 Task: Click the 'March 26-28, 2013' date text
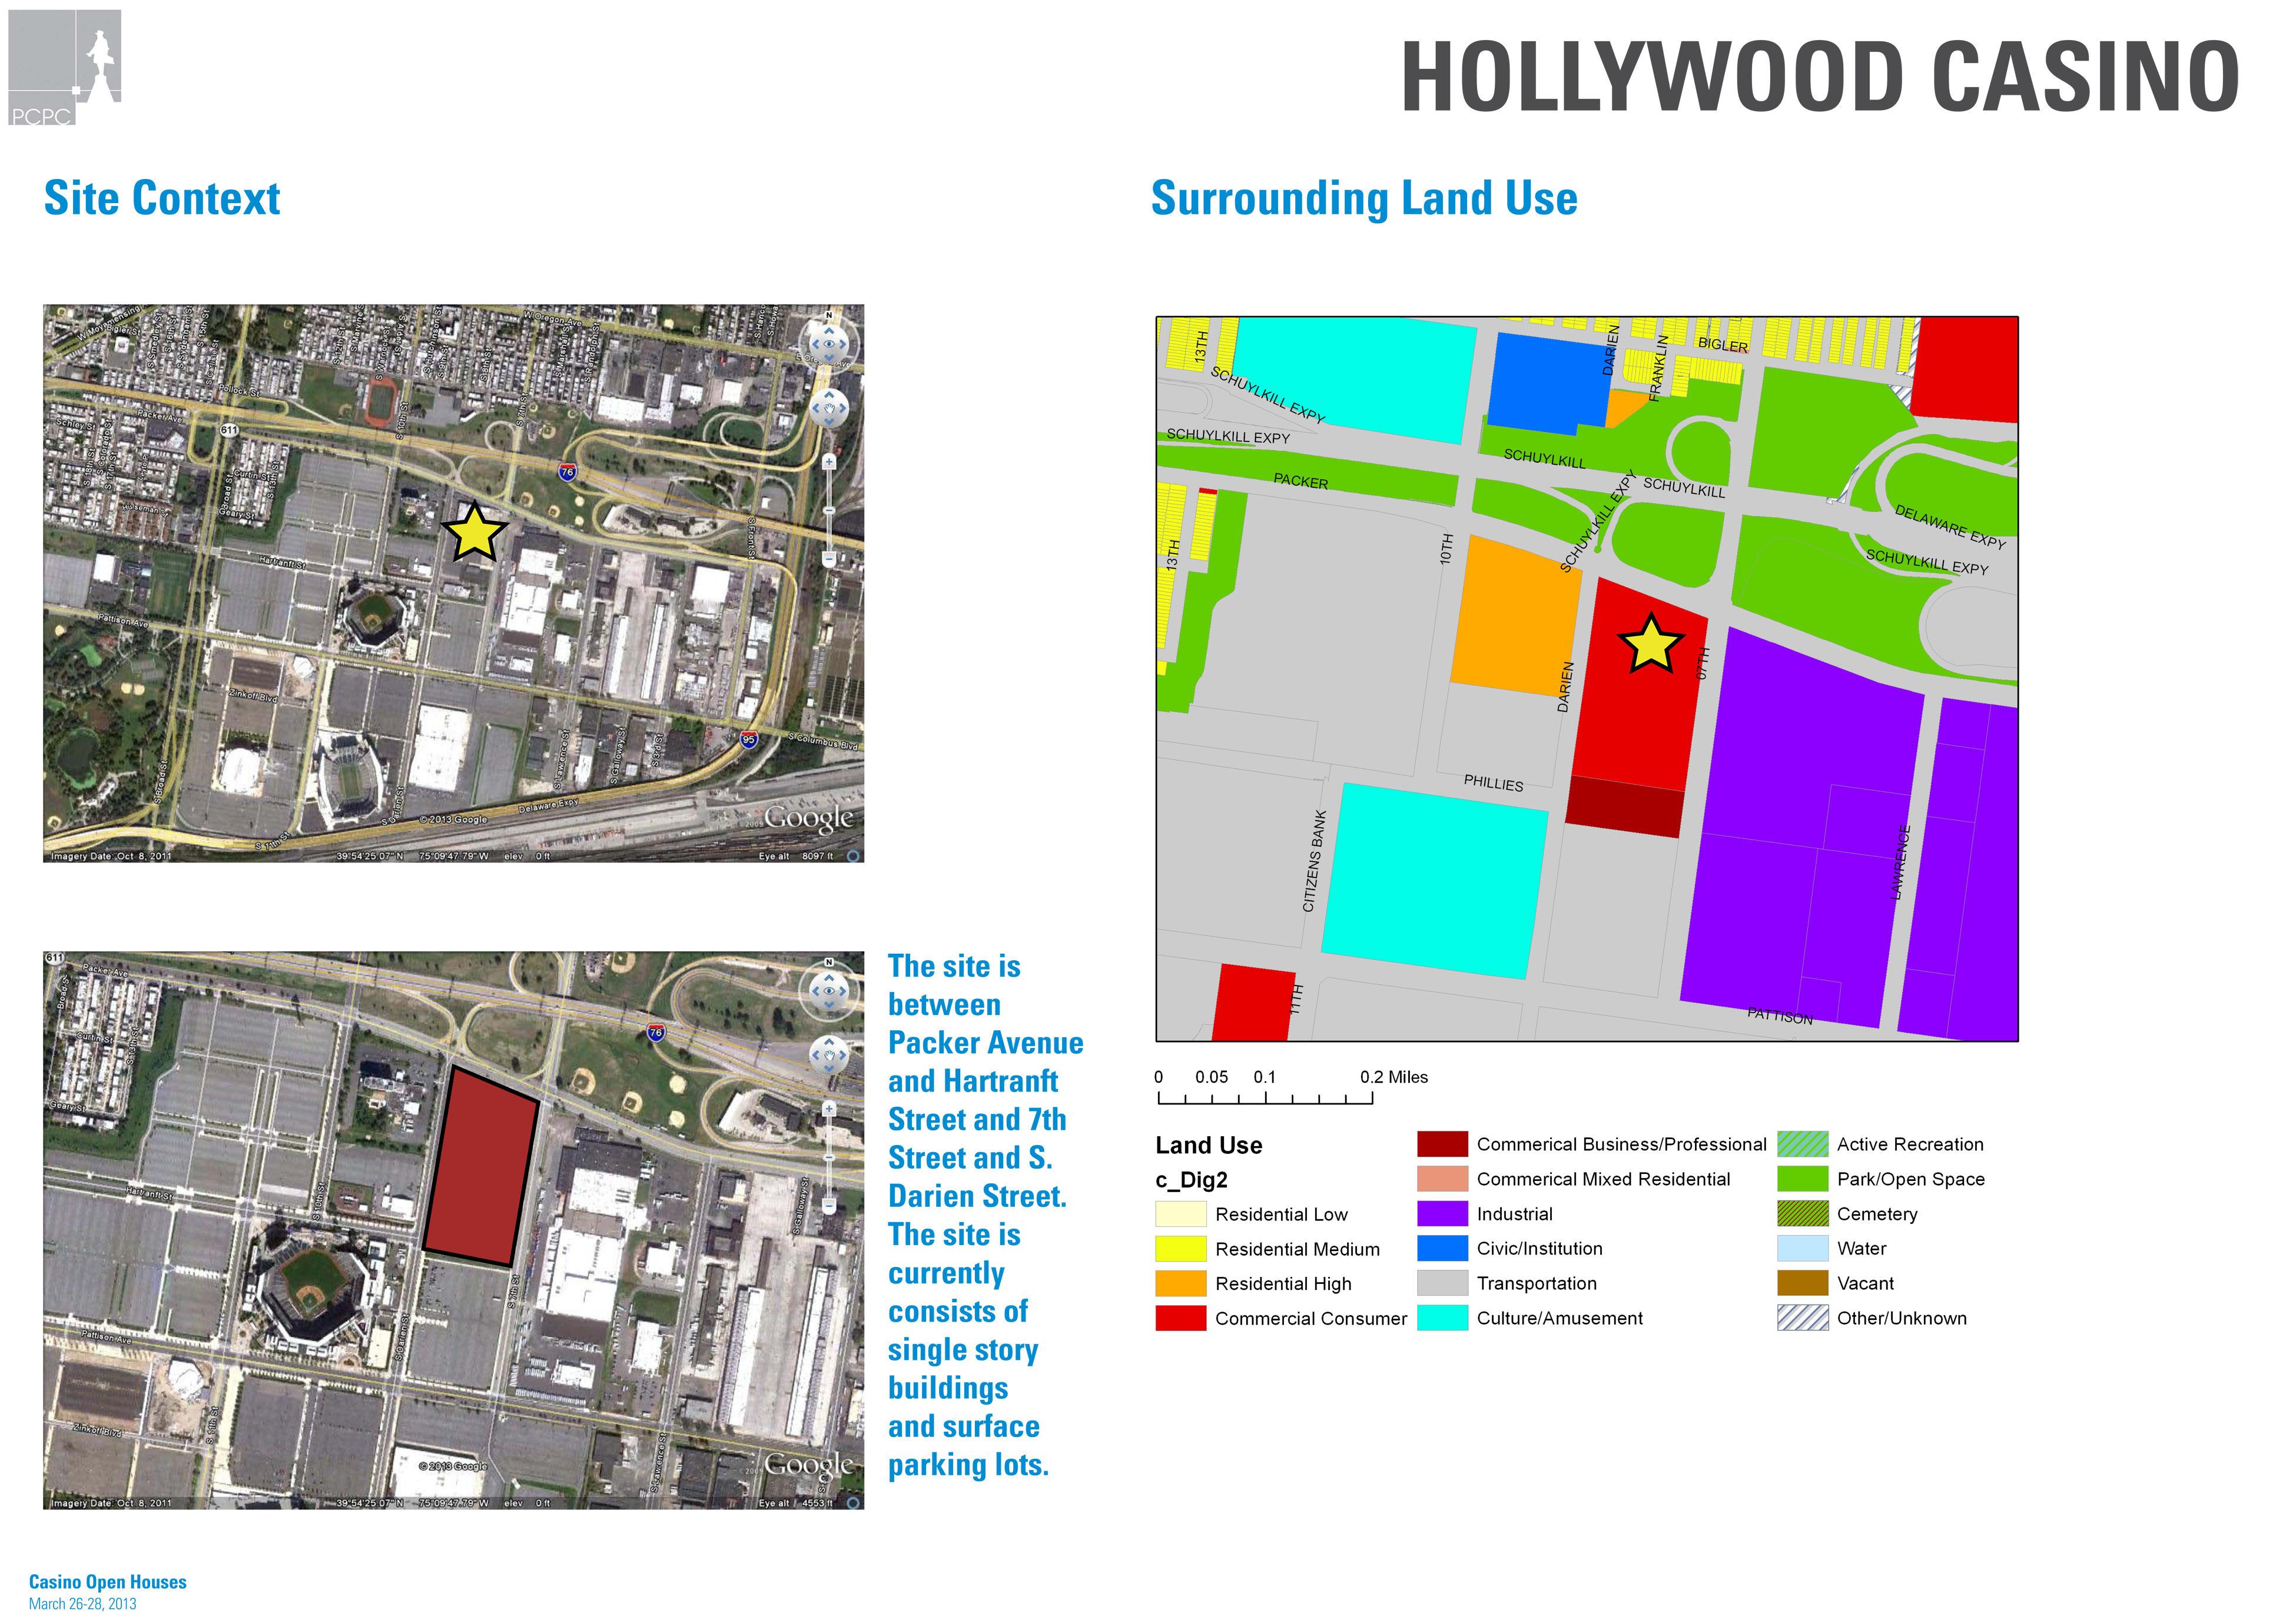coord(82,1604)
